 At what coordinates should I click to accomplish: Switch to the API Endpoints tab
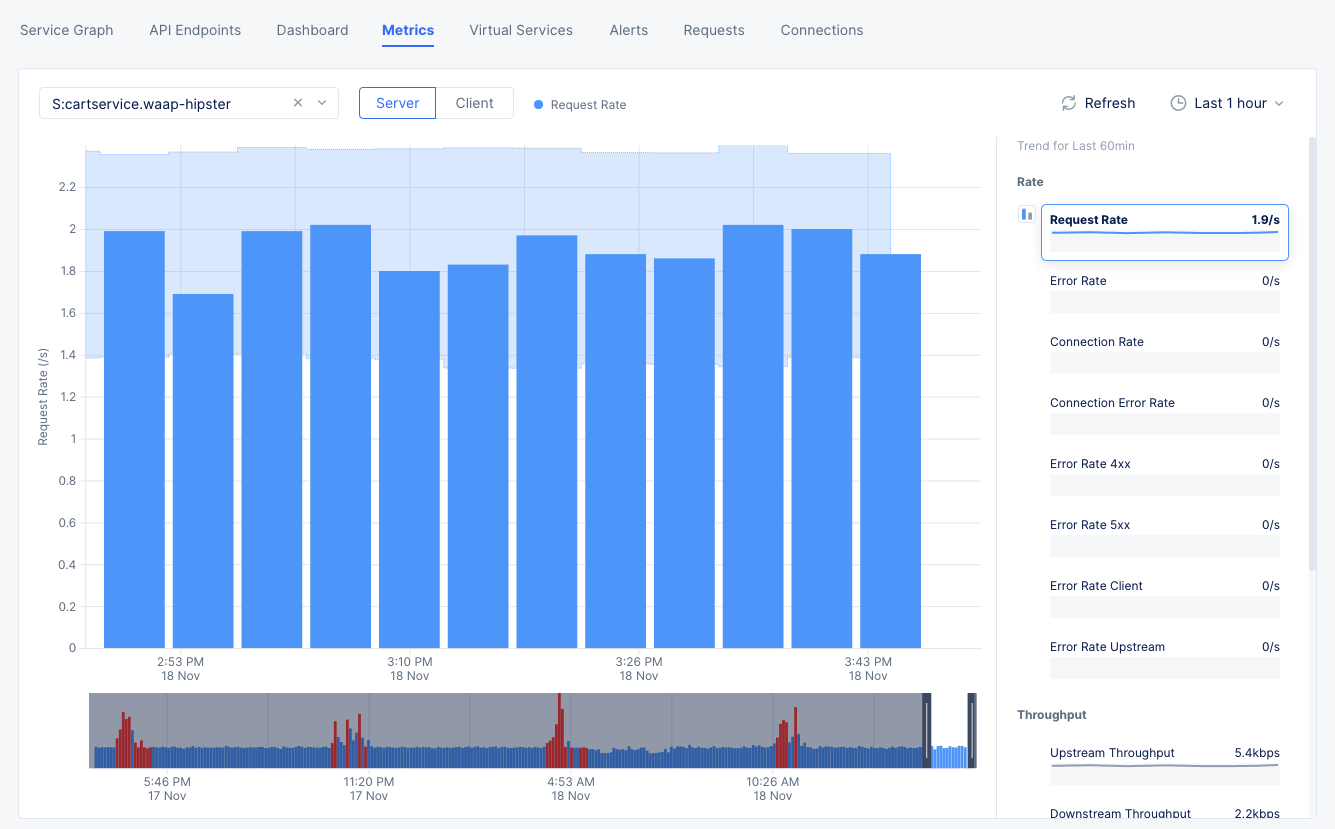tap(194, 30)
